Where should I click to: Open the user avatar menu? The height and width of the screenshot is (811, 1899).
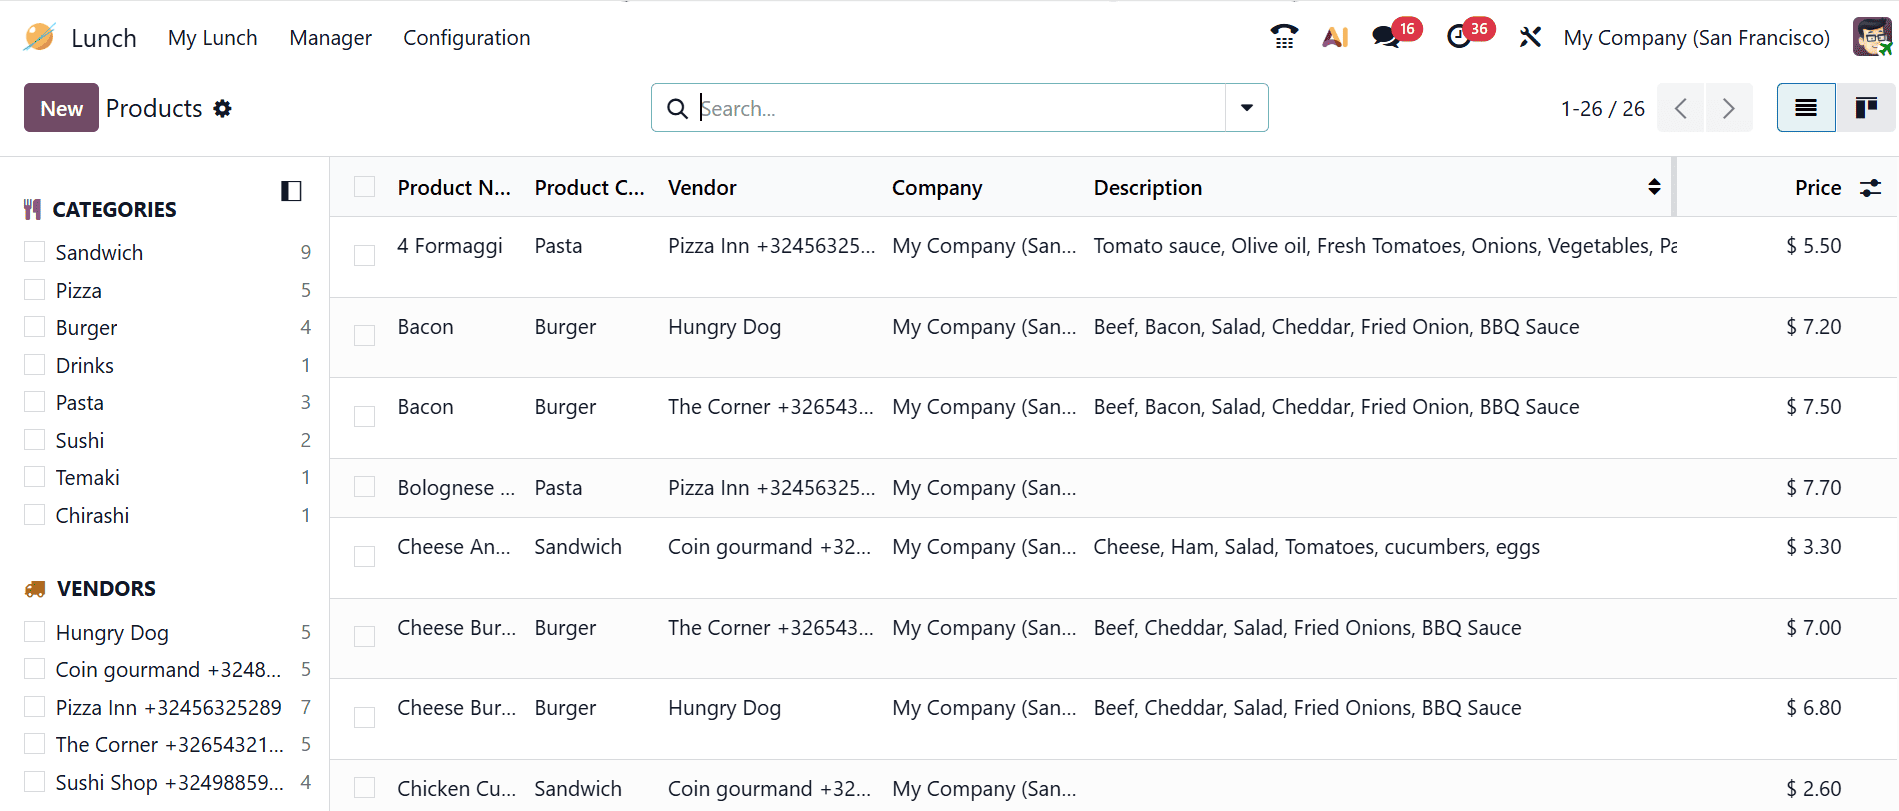pyautogui.click(x=1872, y=37)
